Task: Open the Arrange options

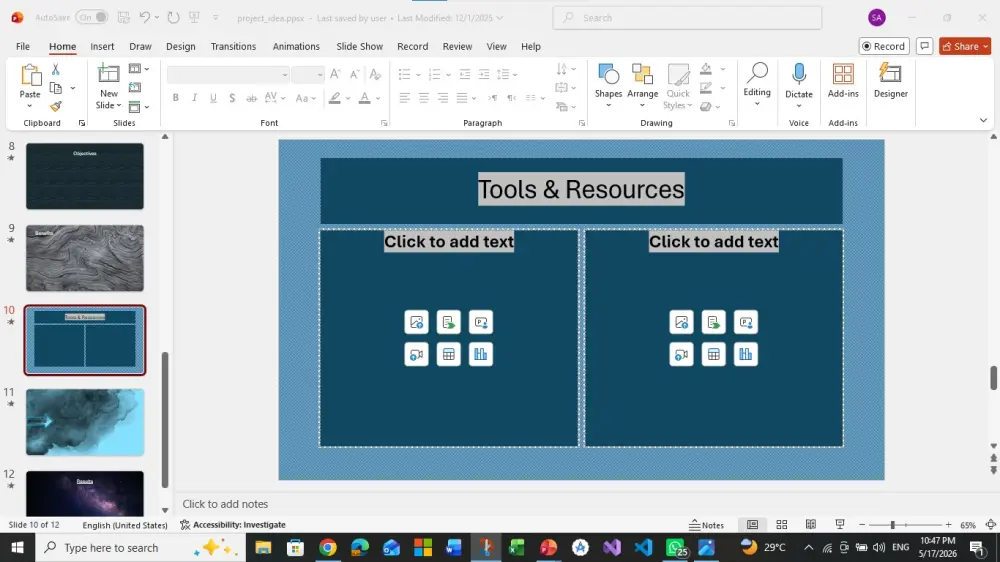Action: pyautogui.click(x=642, y=87)
